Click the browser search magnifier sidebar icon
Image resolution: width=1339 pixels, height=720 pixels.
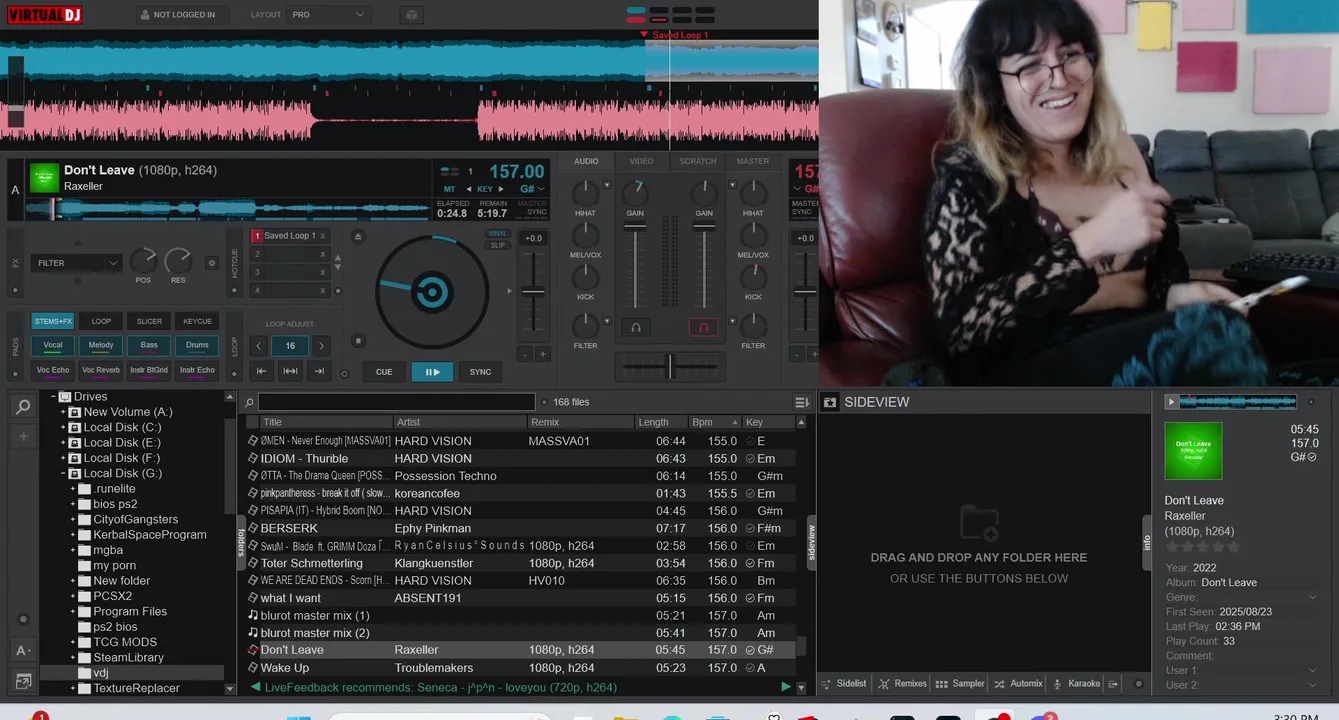click(x=23, y=406)
